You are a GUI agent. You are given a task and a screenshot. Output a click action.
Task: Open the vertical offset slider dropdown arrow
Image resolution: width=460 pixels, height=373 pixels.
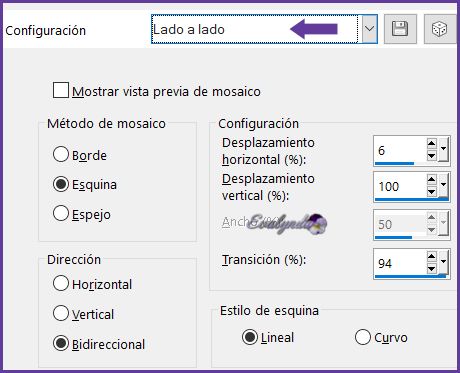pyautogui.click(x=443, y=186)
